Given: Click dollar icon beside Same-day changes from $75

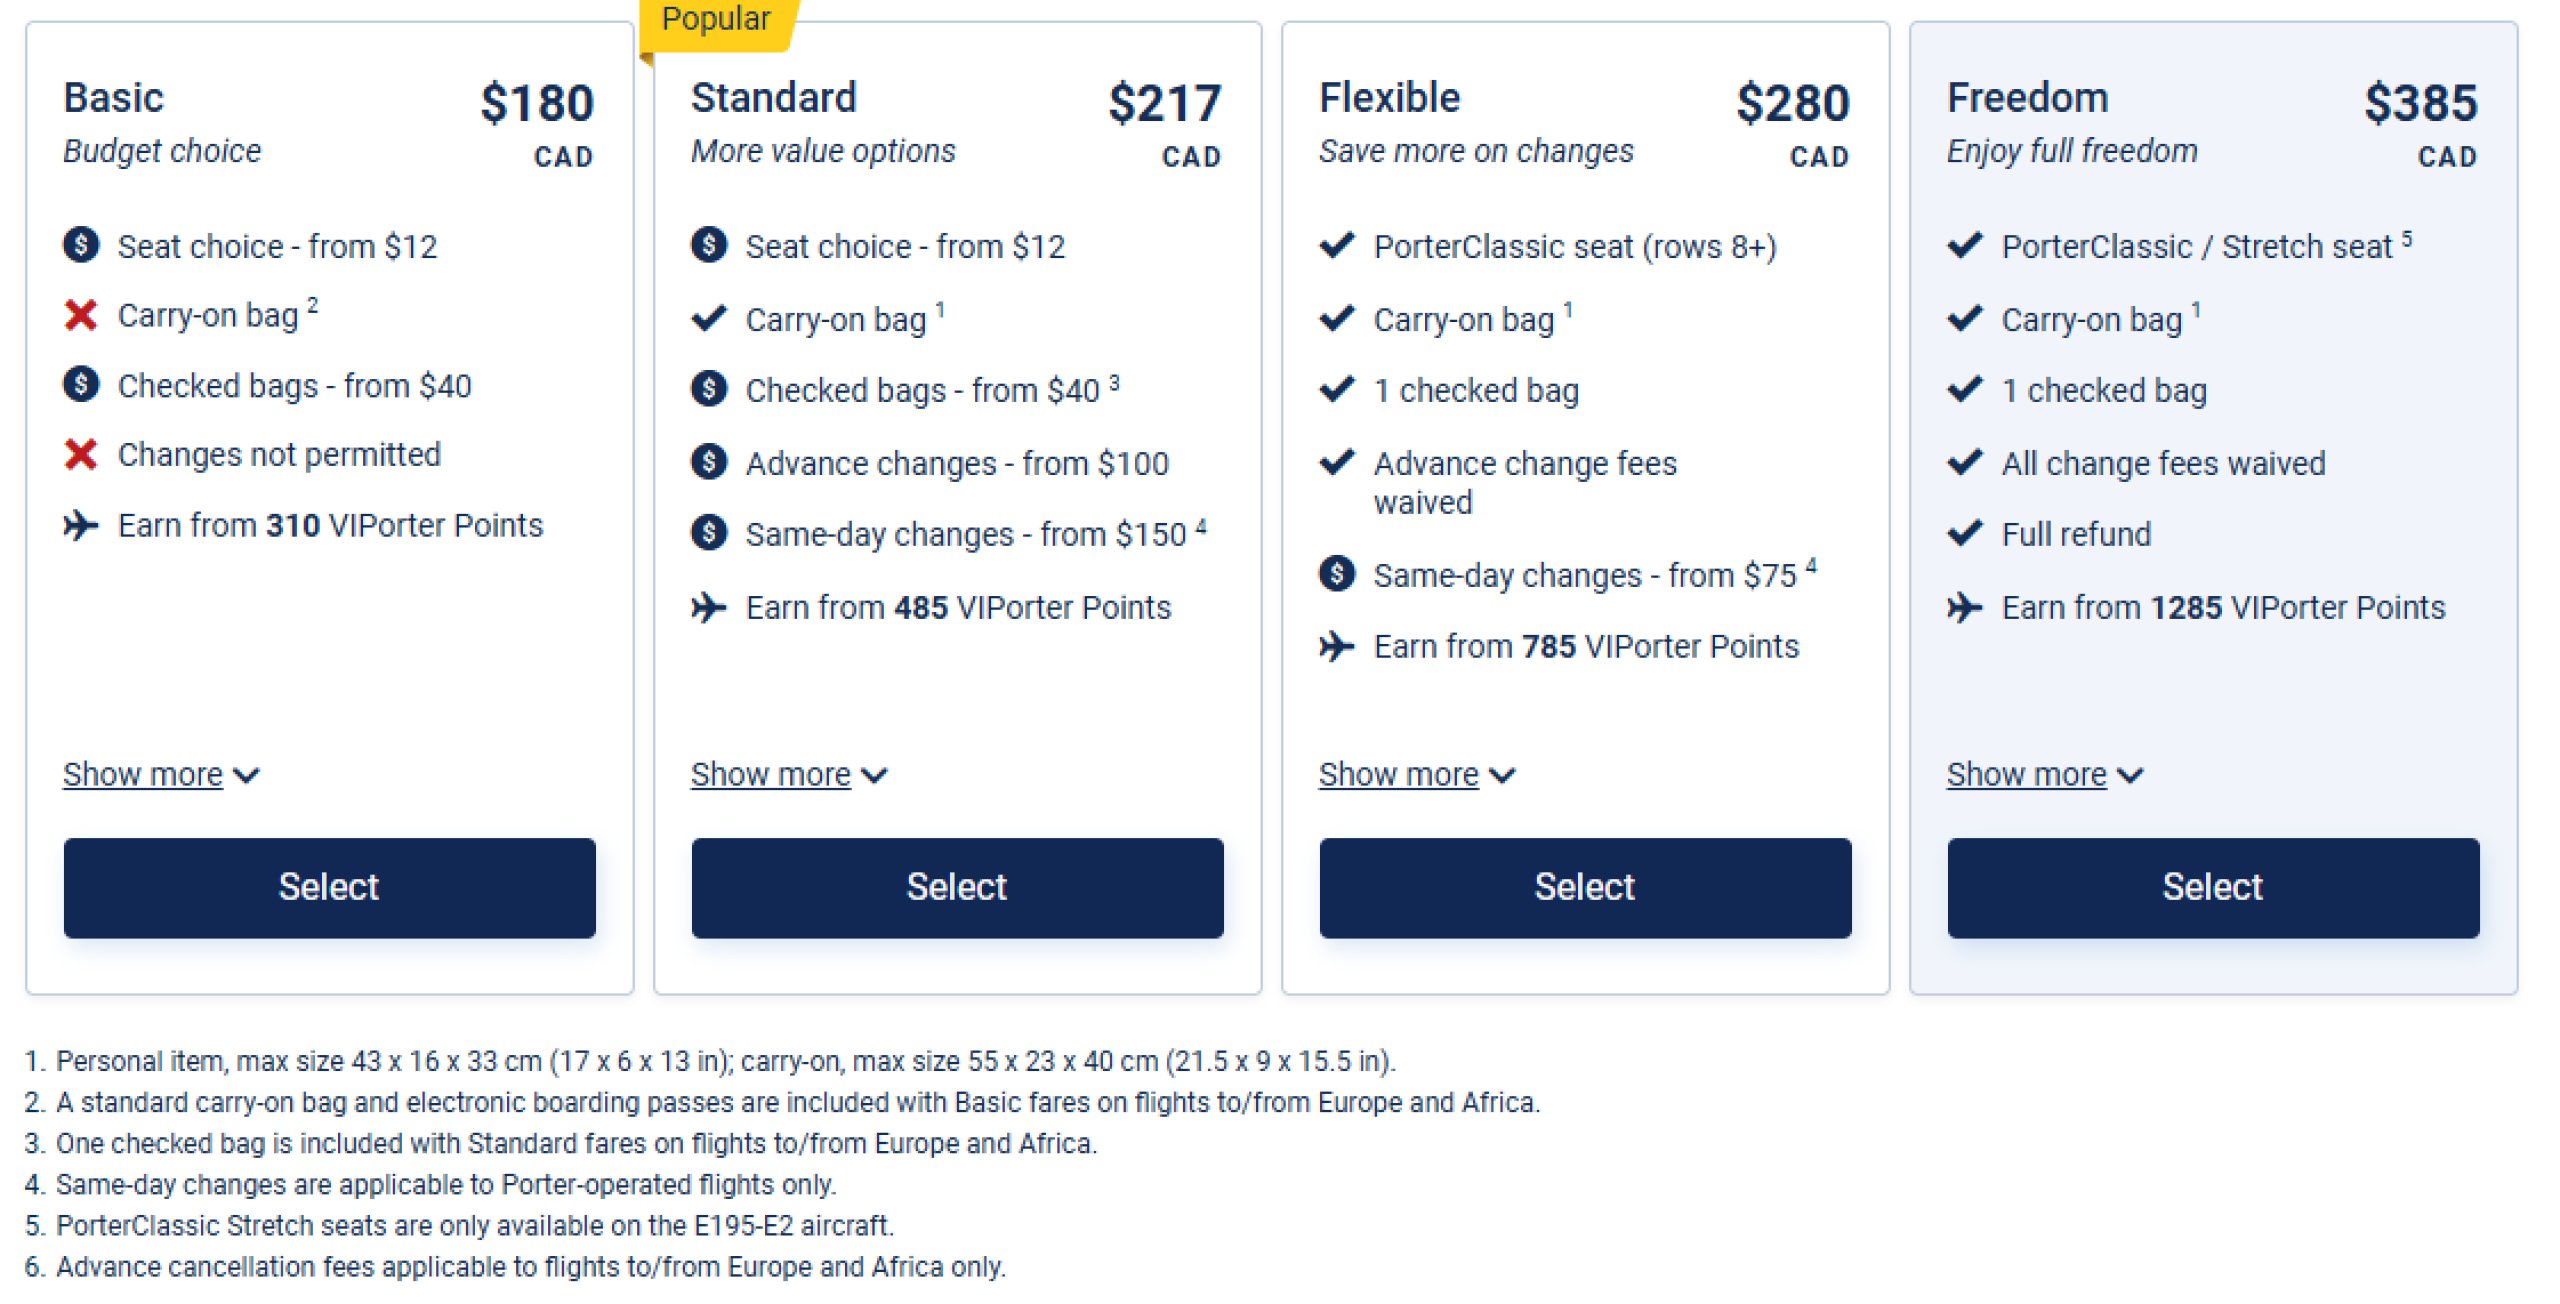Looking at the screenshot, I should point(1337,574).
